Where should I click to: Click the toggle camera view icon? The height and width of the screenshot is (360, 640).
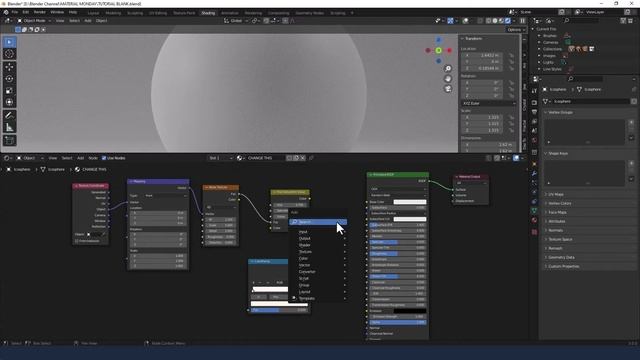448,89
